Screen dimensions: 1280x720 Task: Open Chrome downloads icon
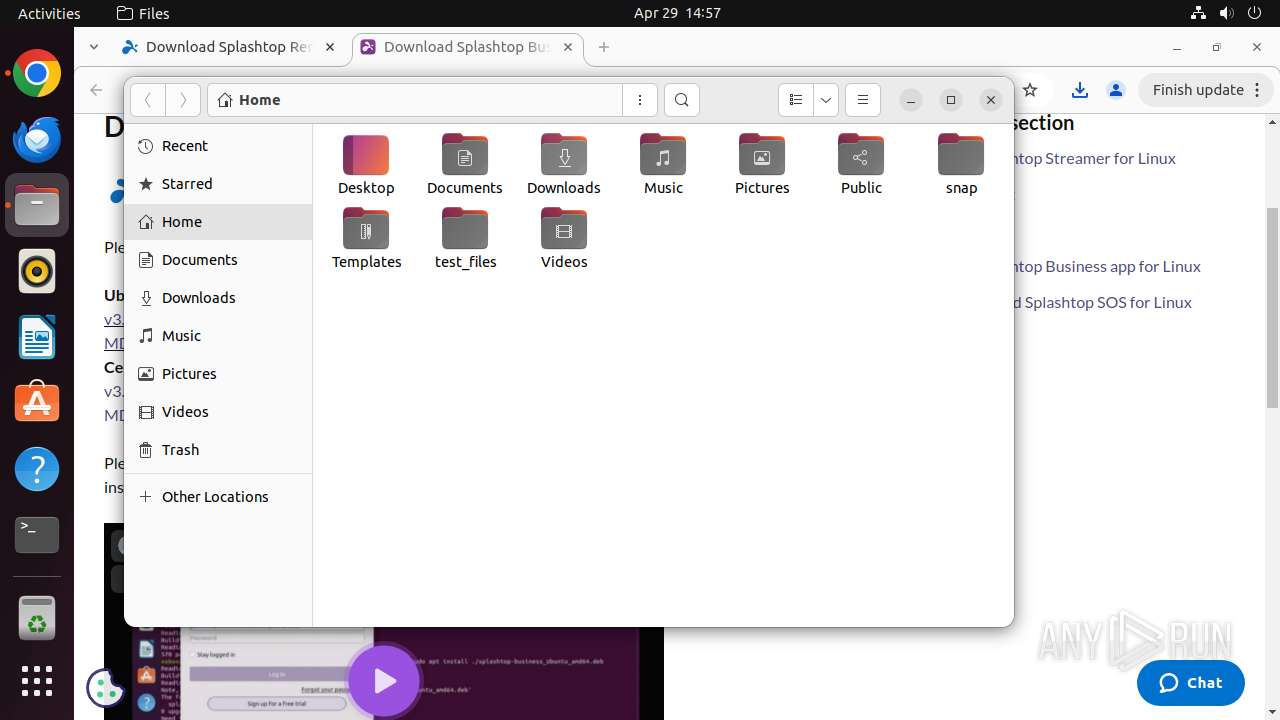[1080, 90]
